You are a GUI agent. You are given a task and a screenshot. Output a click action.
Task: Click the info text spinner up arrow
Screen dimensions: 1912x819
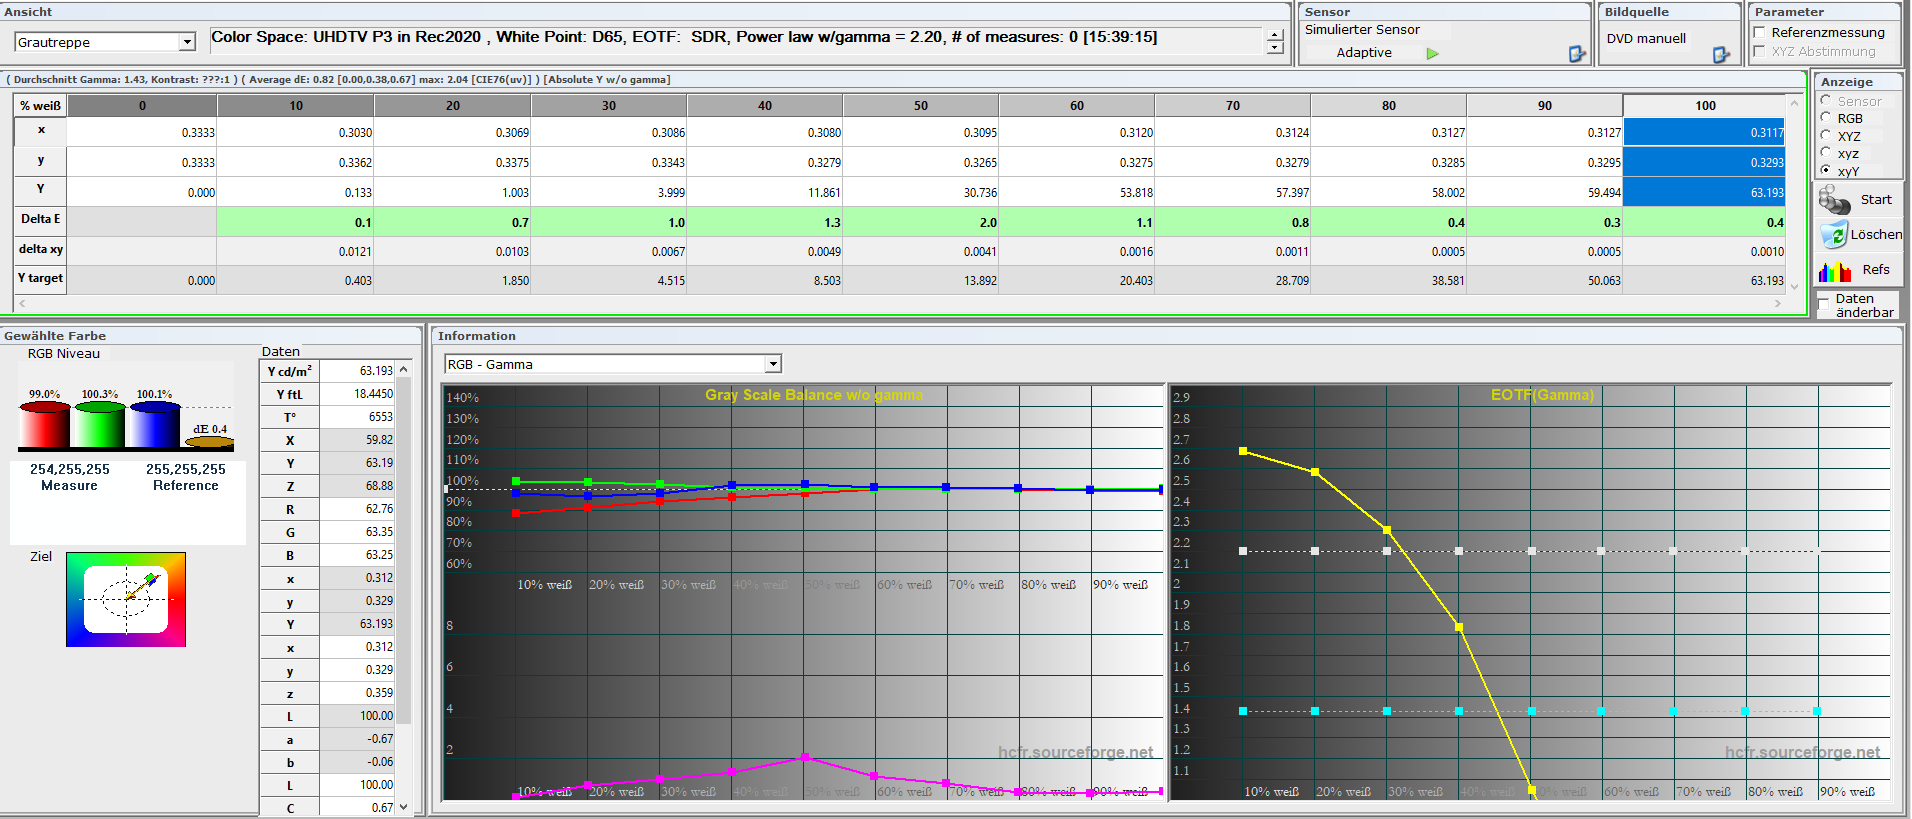pyautogui.click(x=1275, y=35)
